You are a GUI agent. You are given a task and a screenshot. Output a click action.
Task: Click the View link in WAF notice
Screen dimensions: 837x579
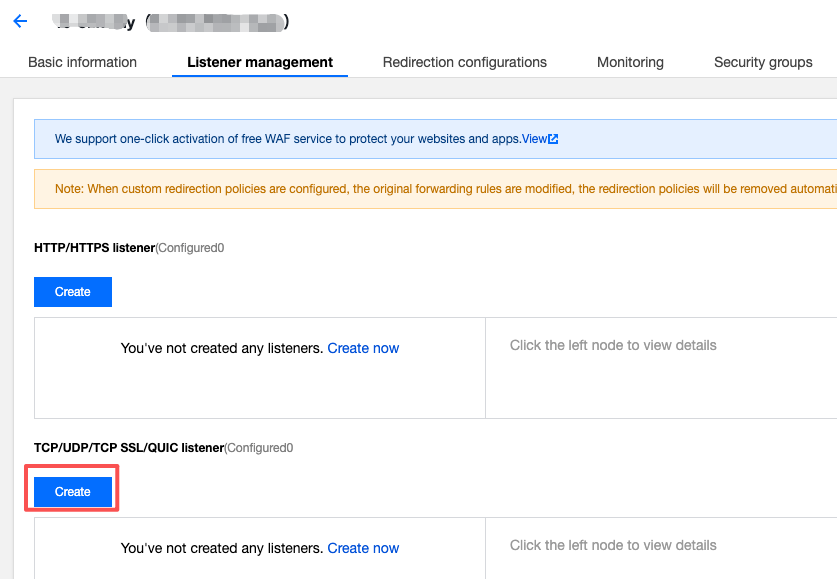click(x=534, y=139)
